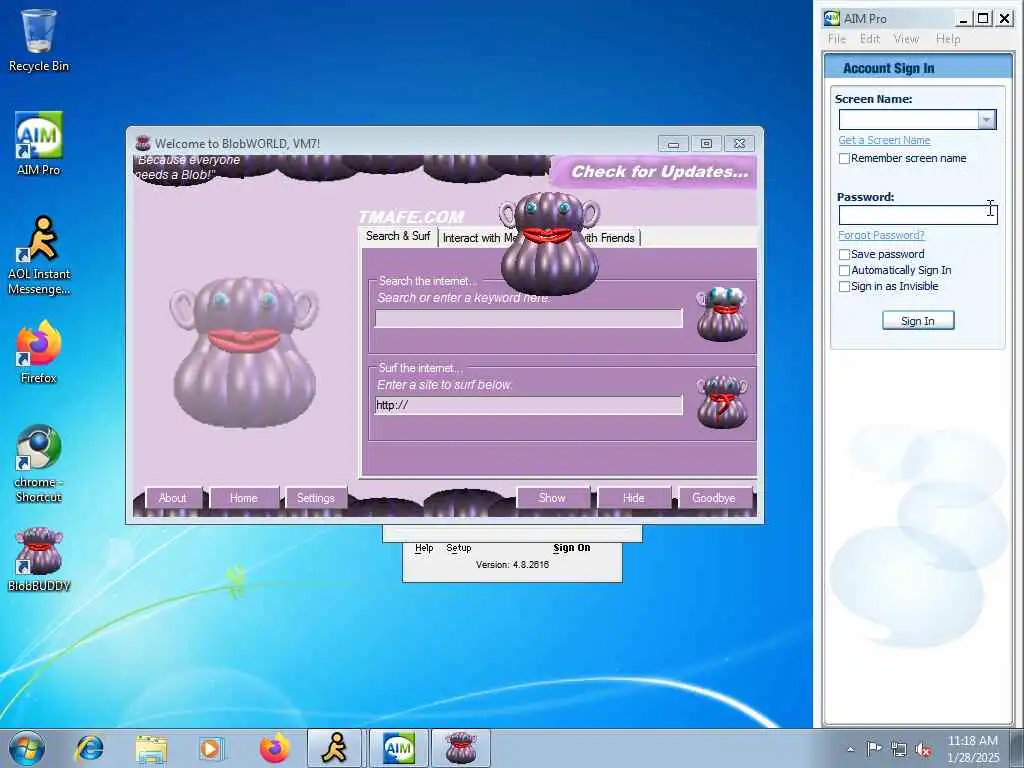Click the Goodbye button in BlobWORLD

click(x=714, y=498)
